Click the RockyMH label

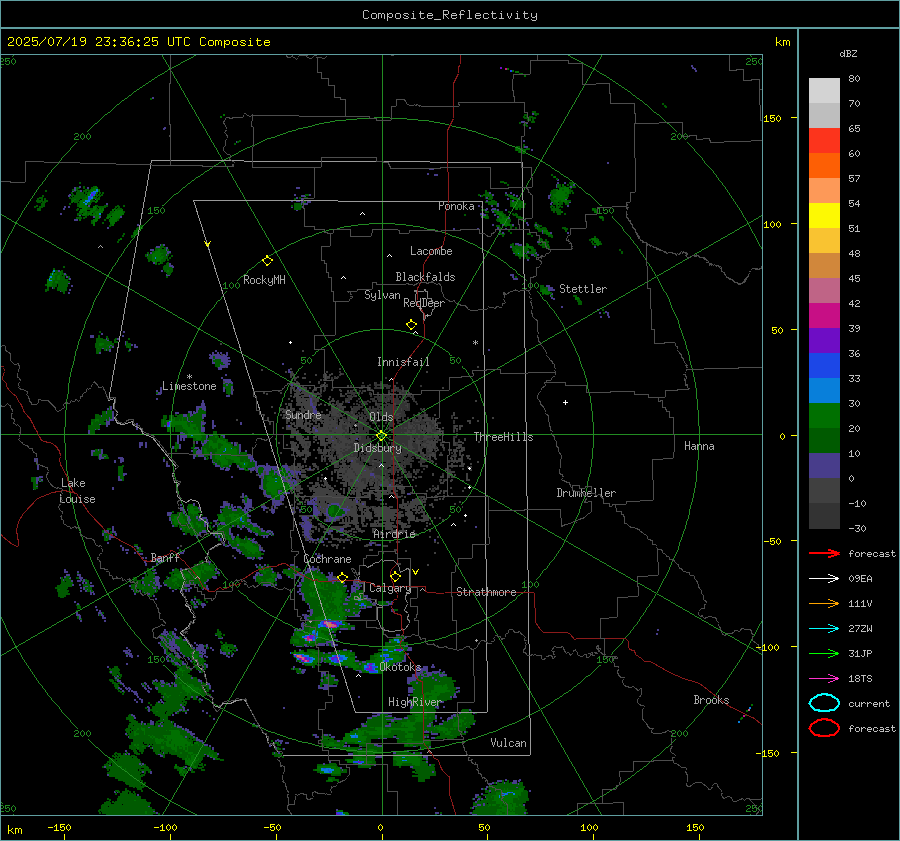(x=264, y=280)
